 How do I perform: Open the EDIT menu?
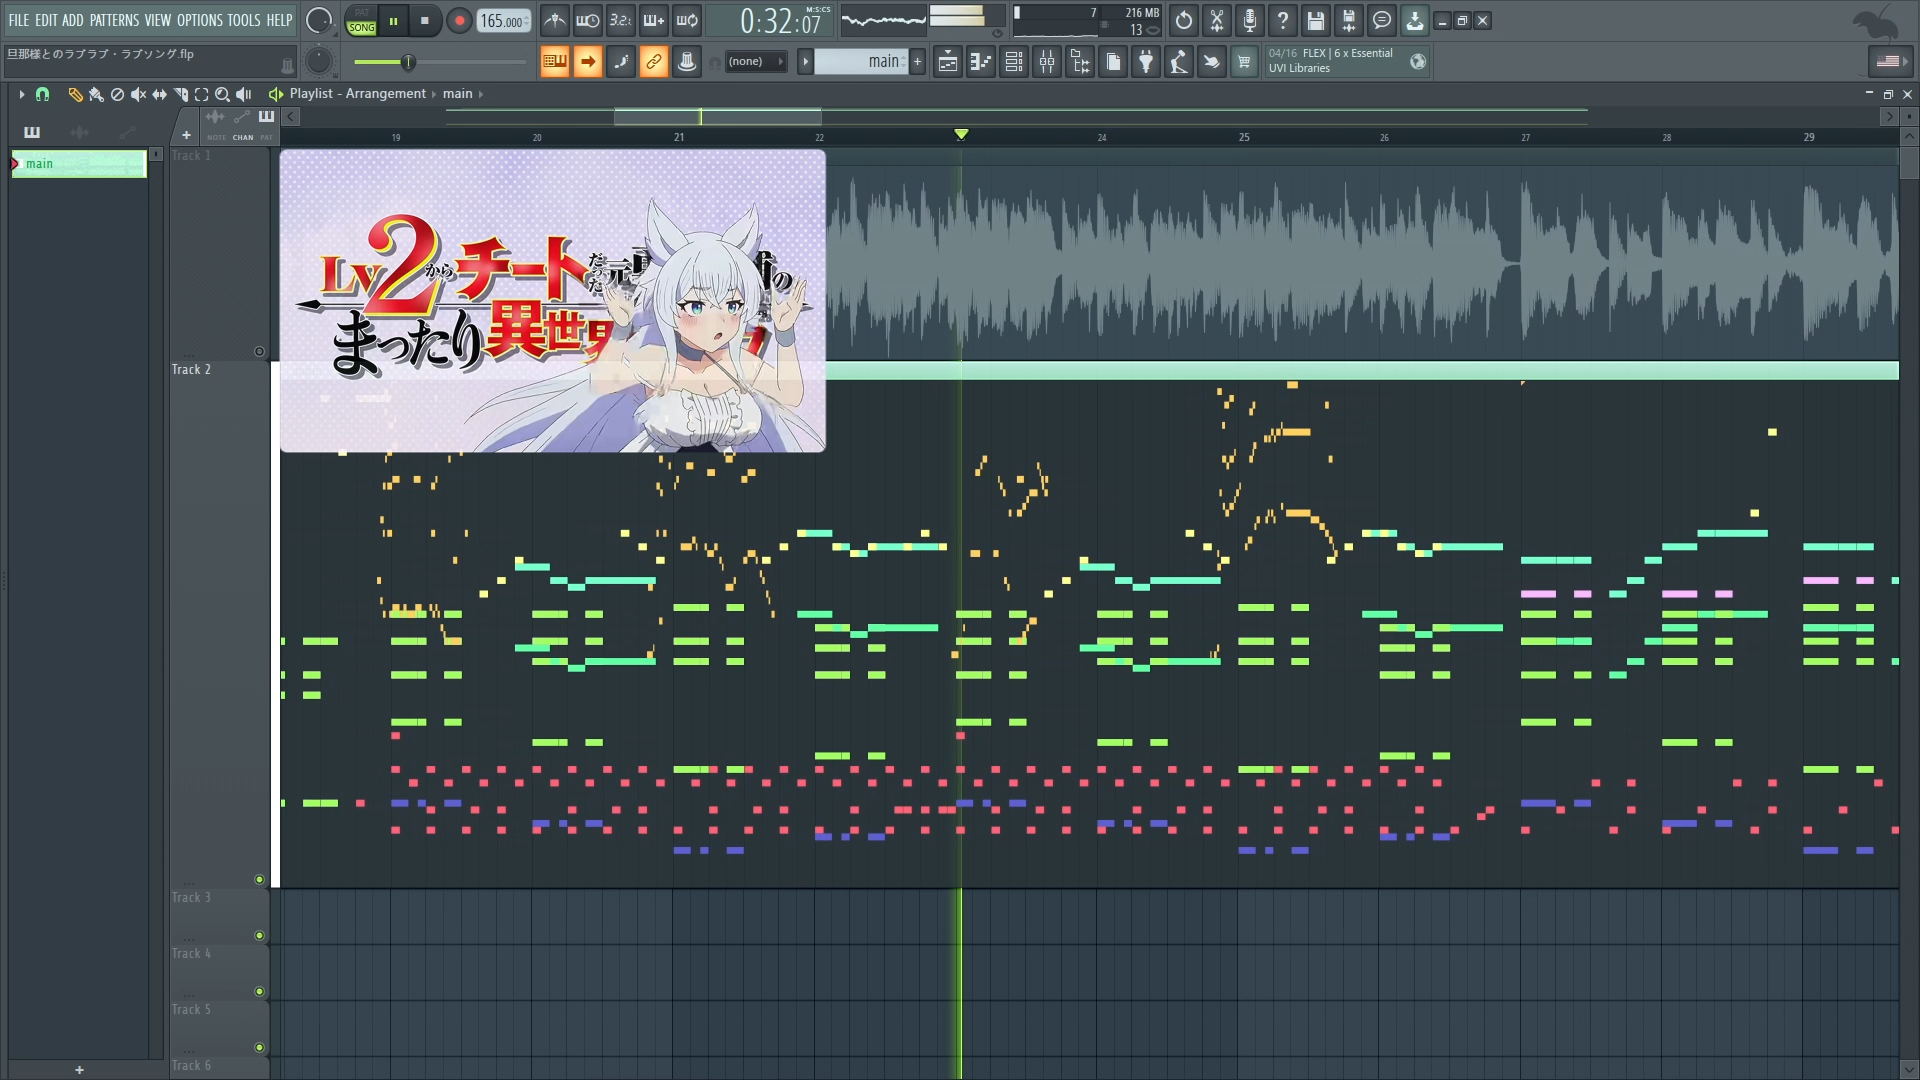[46, 20]
